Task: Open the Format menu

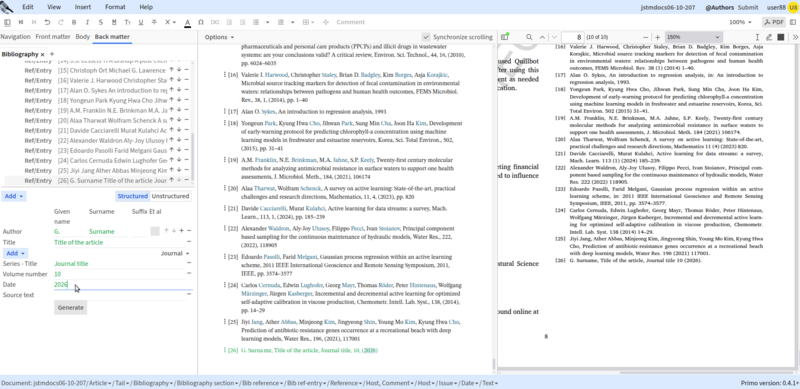Action: (115, 7)
